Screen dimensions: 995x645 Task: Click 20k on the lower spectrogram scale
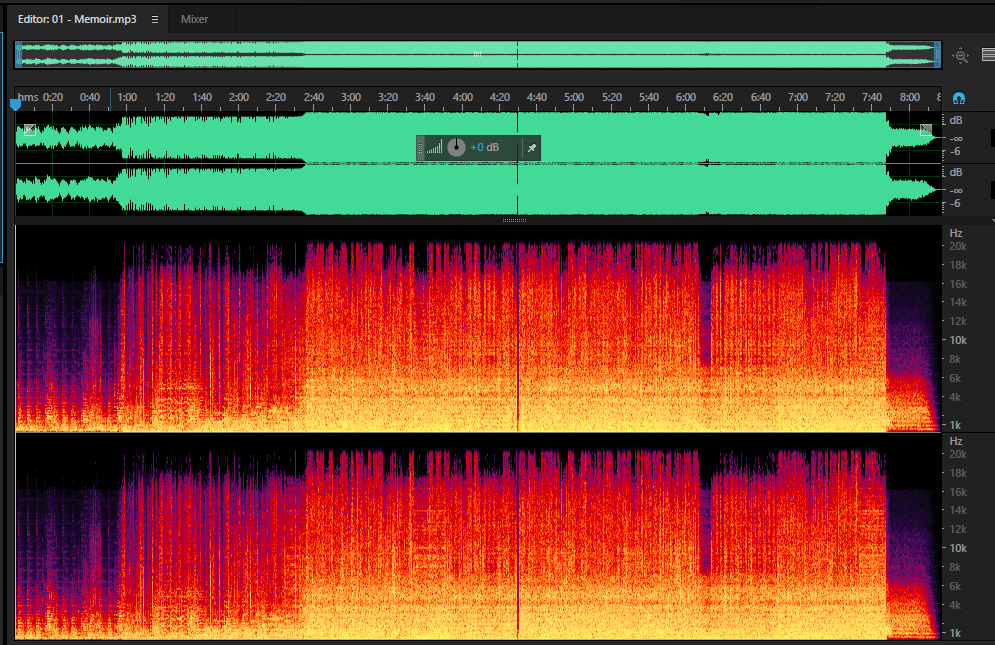[x=958, y=455]
